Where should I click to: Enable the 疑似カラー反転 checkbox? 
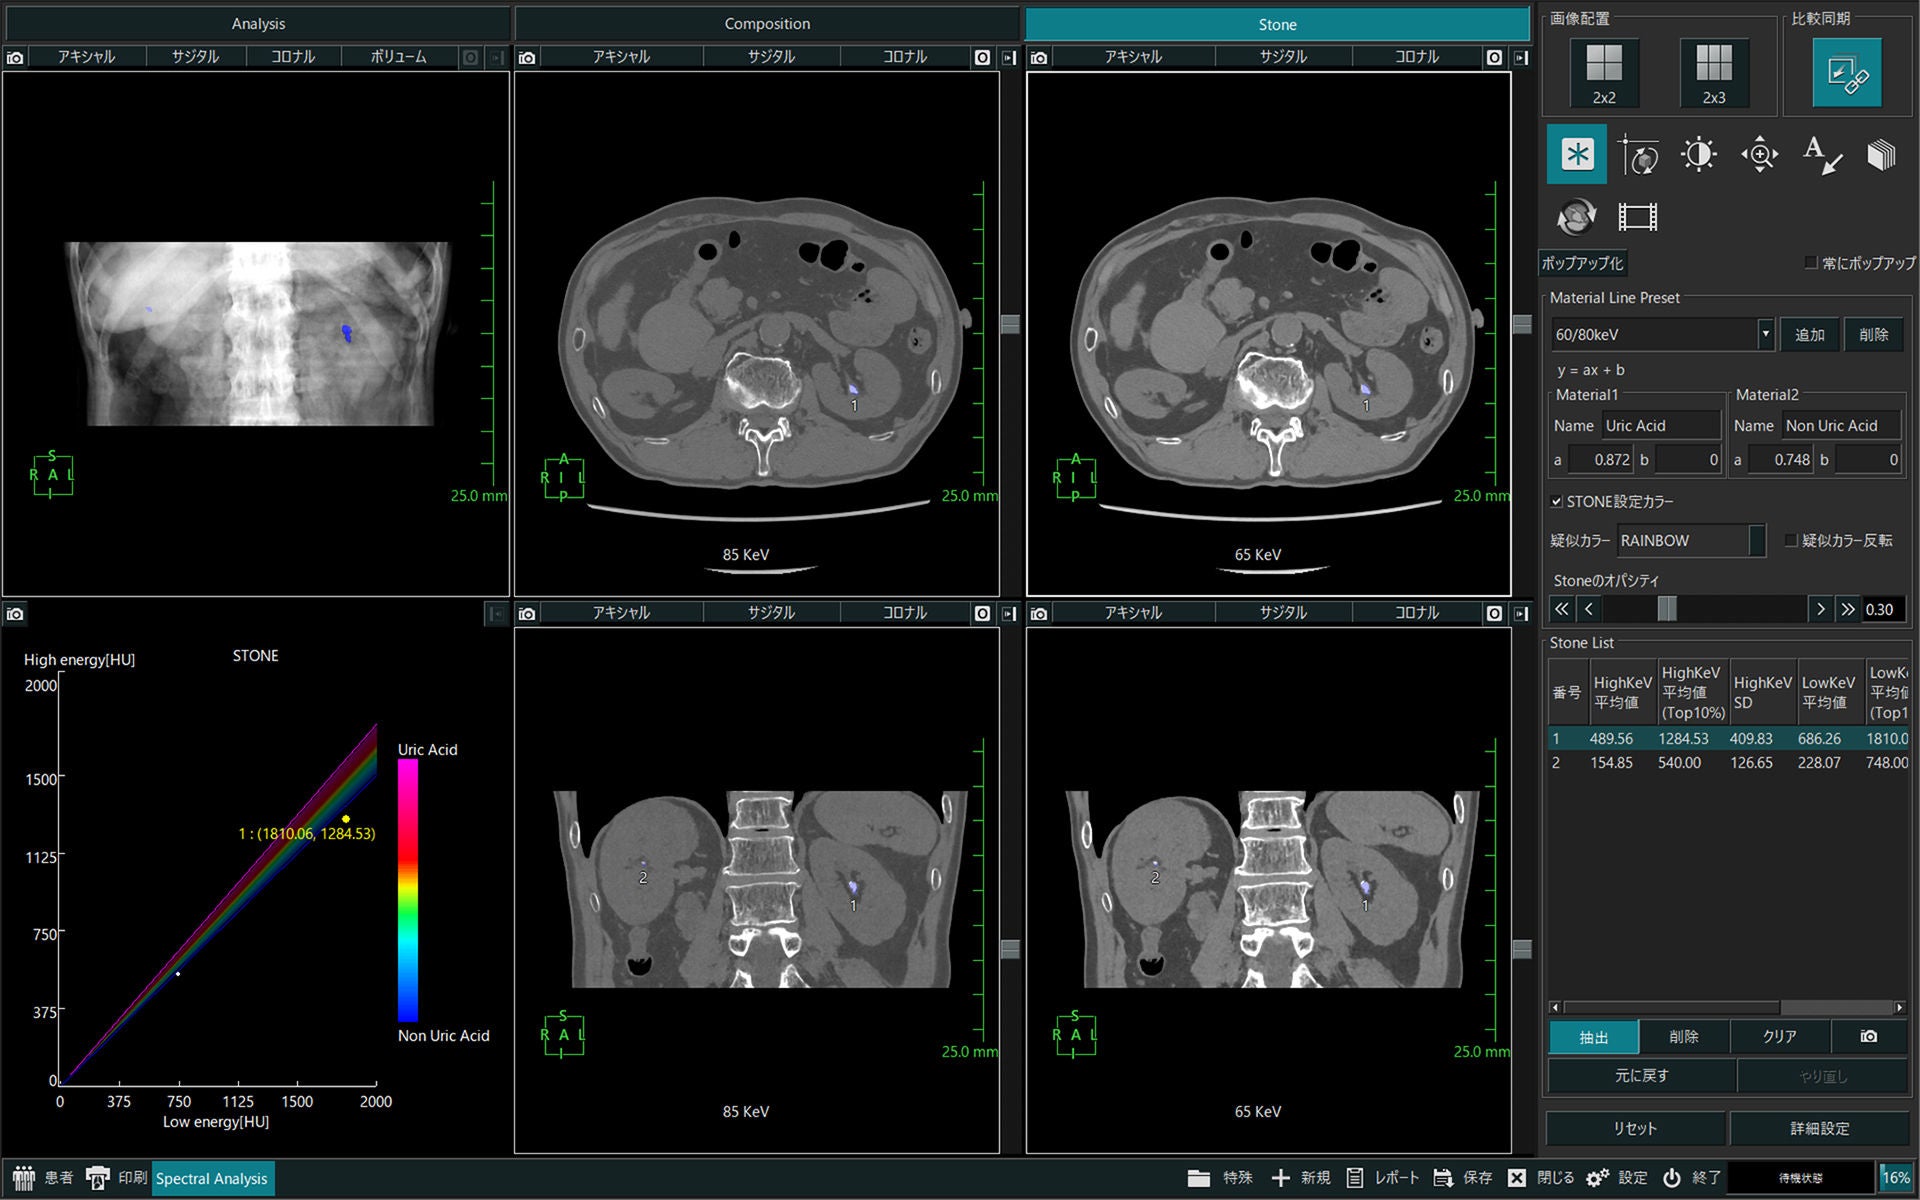1791,540
